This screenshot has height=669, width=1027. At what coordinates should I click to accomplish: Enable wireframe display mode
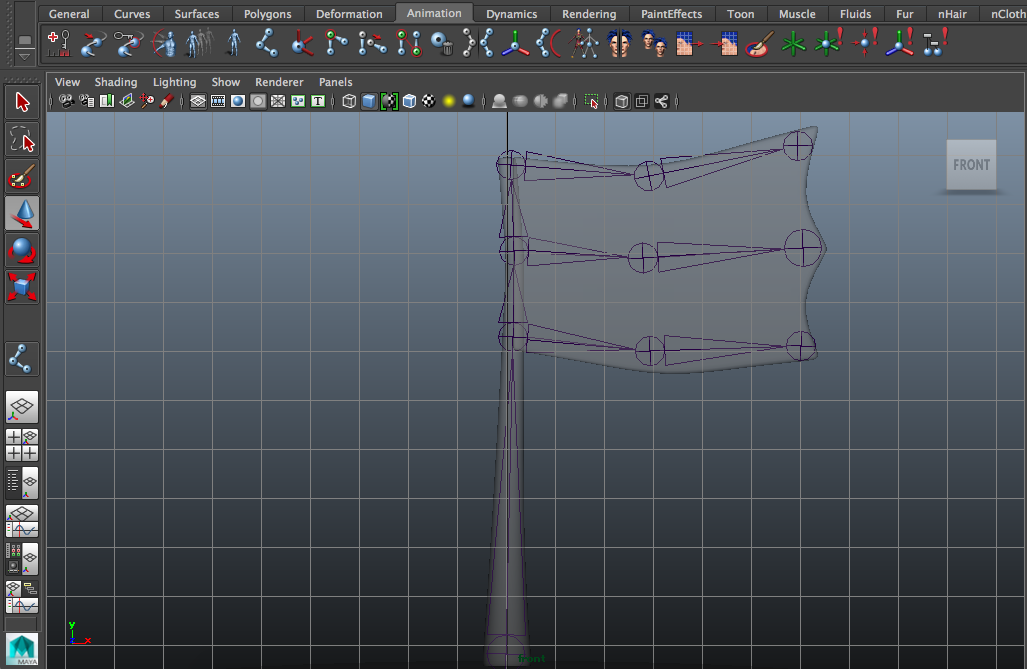(x=348, y=101)
